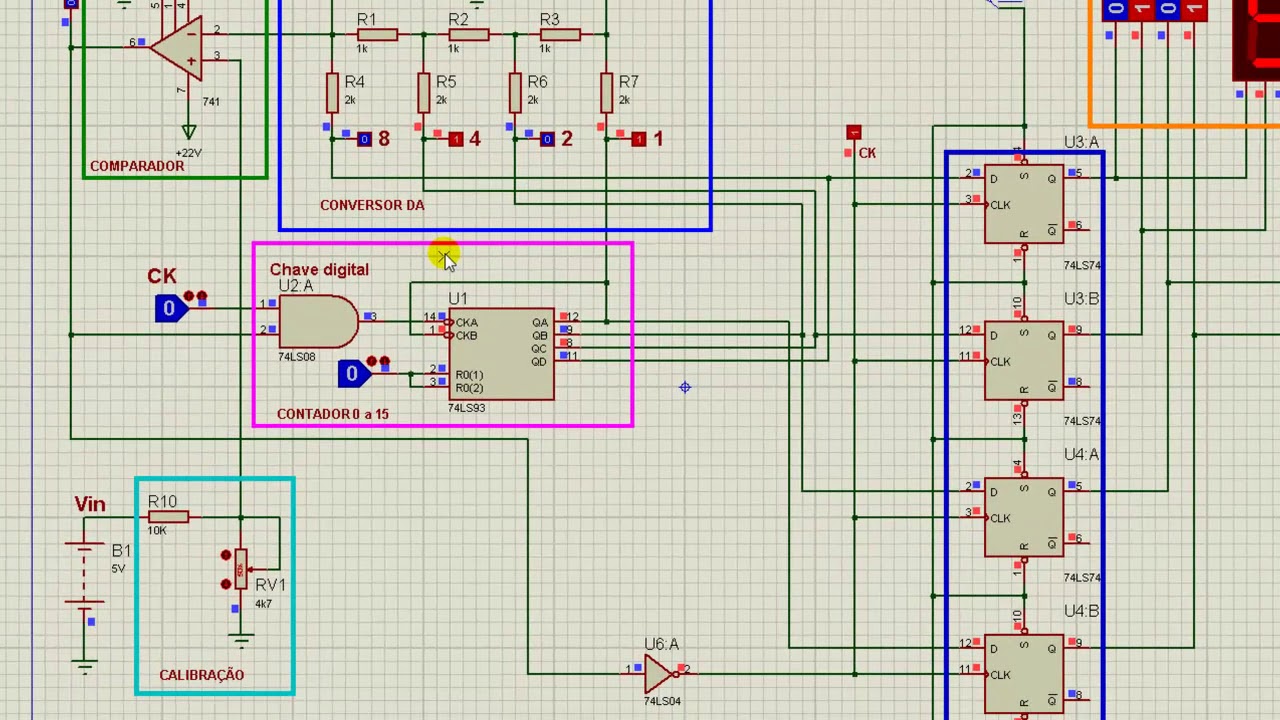
Task: Click the U3:A reference label
Action: coord(1081,143)
